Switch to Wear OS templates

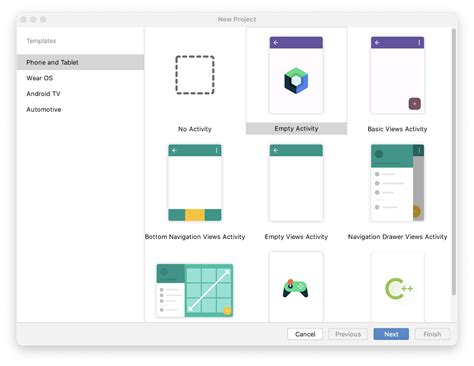tap(80, 78)
